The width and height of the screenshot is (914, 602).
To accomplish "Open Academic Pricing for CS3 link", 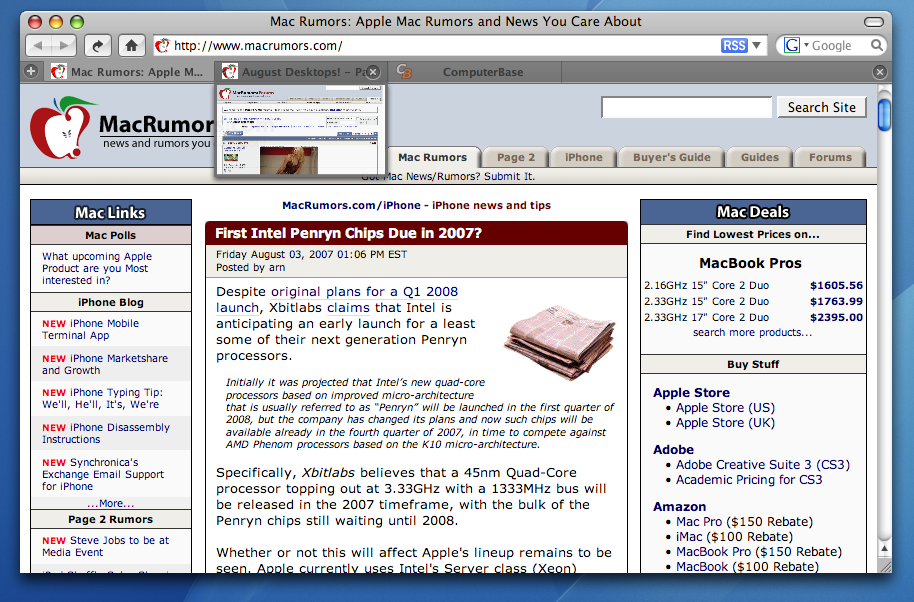I will click(749, 480).
